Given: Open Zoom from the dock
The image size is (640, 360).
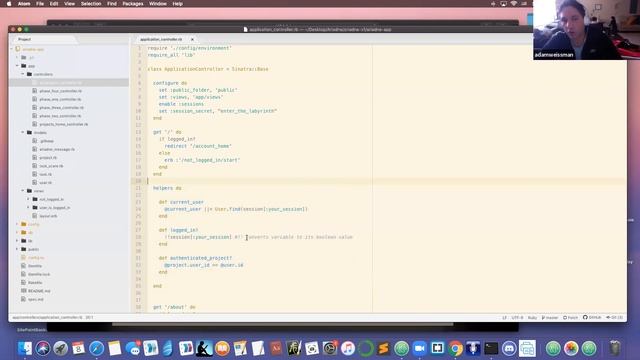Looking at the screenshot, I should (x=419, y=348).
